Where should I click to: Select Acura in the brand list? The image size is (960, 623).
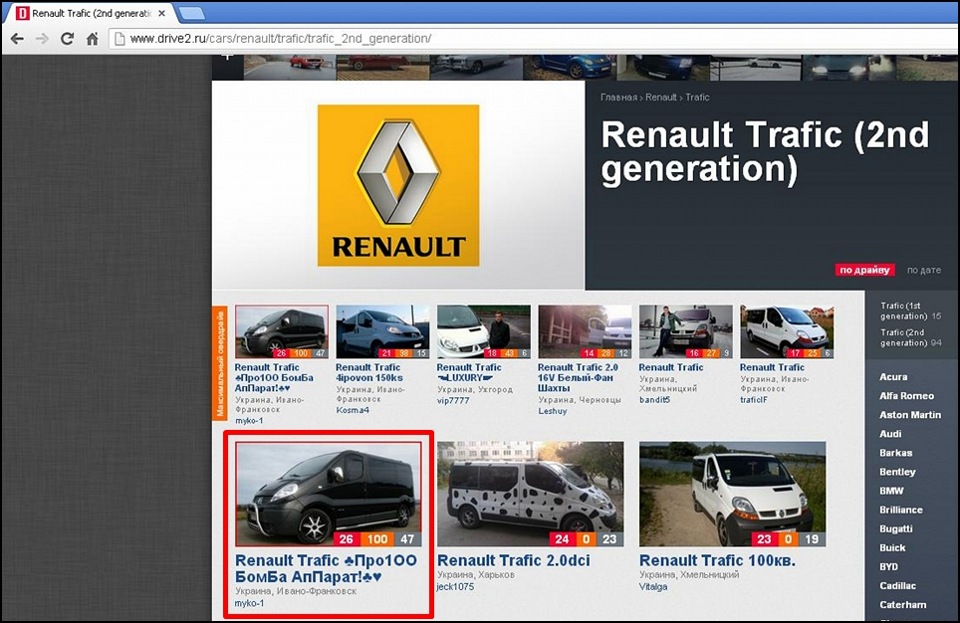click(x=893, y=377)
